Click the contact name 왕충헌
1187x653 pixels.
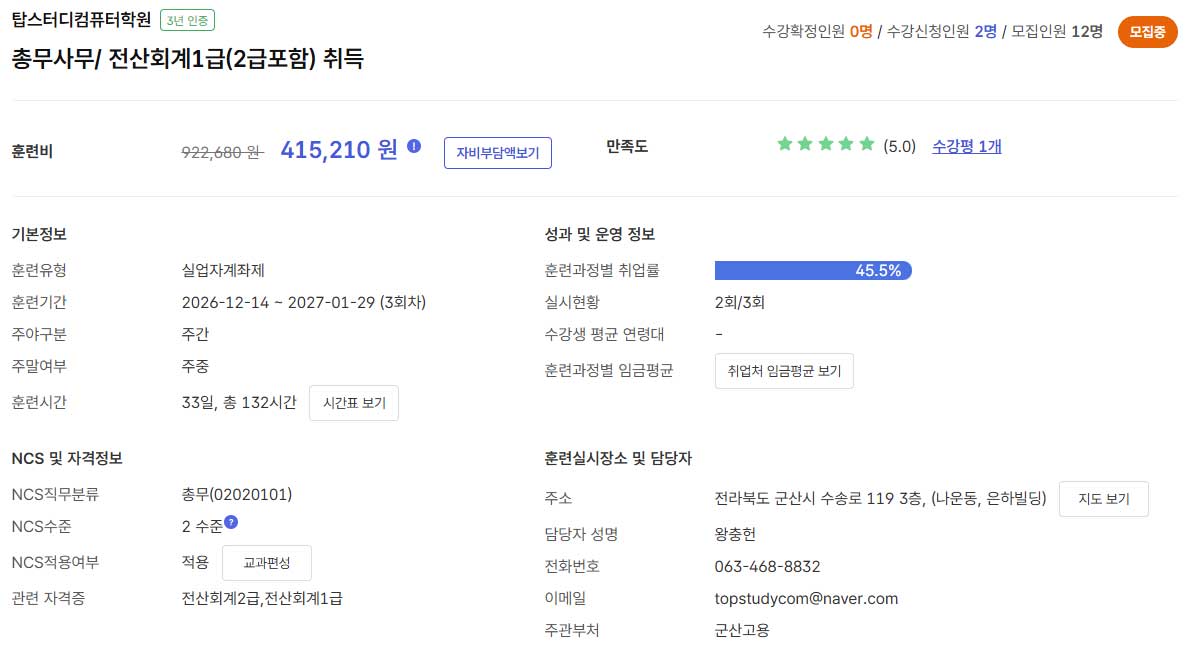click(x=735, y=534)
